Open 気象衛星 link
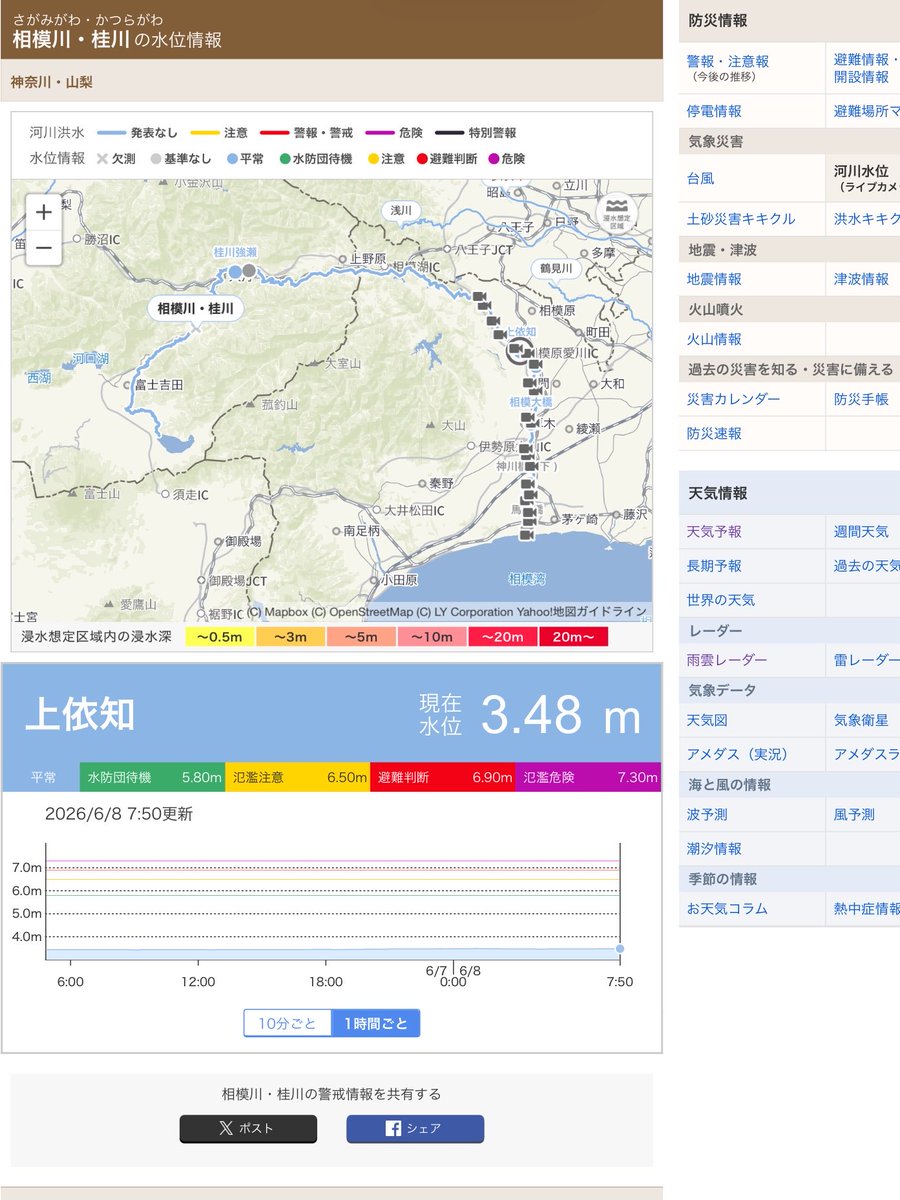Screen dimensions: 900x1200 point(861,720)
